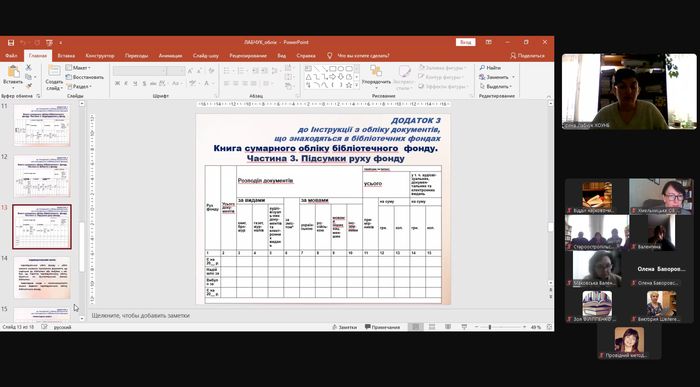Click the Поделиться share button
700x387 pixels.
[x=527, y=56]
